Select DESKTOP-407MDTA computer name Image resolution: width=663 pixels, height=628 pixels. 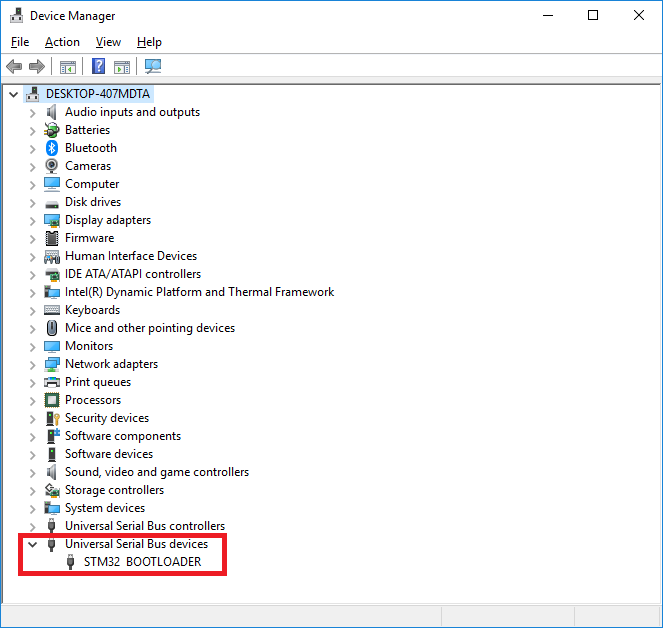click(x=98, y=94)
